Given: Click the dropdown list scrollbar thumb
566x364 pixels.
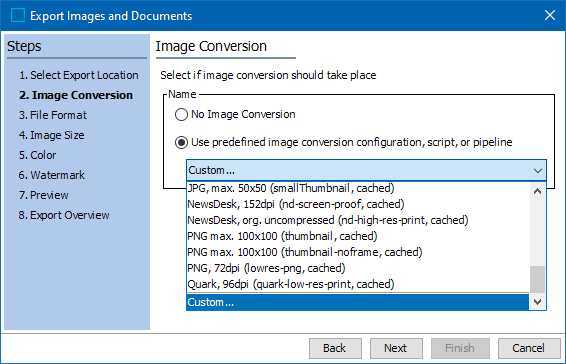Looking at the screenshot, I should (x=537, y=280).
